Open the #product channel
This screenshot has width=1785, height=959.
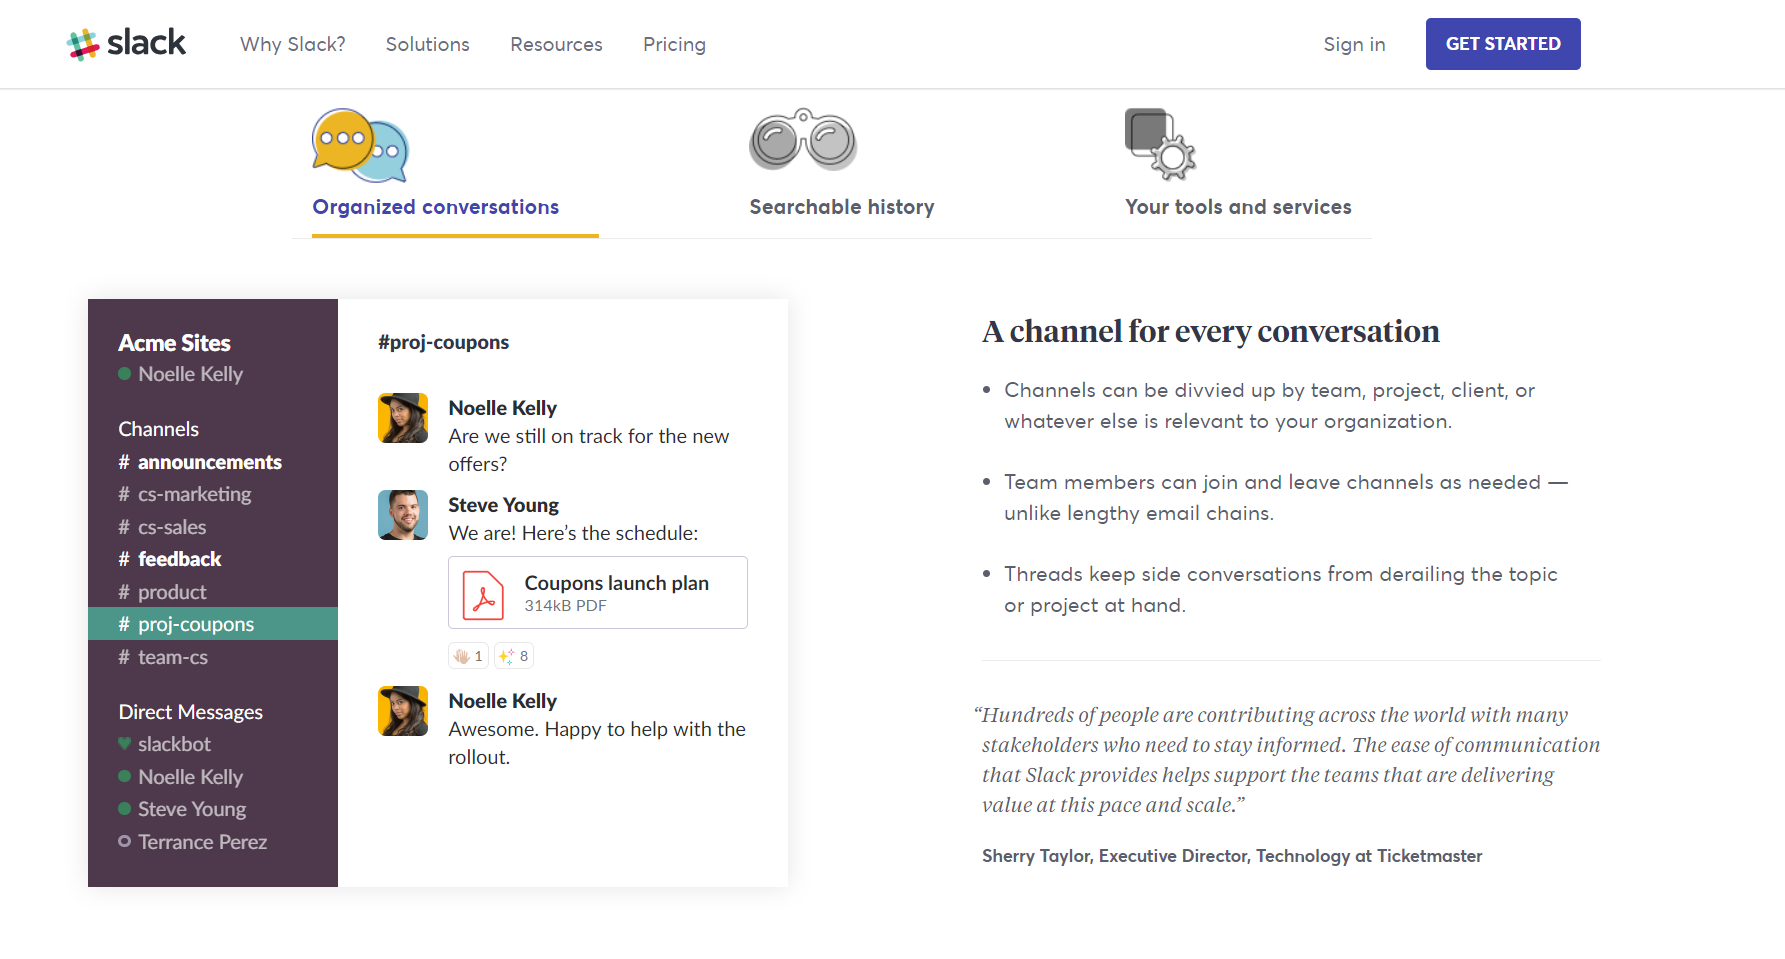point(213,592)
